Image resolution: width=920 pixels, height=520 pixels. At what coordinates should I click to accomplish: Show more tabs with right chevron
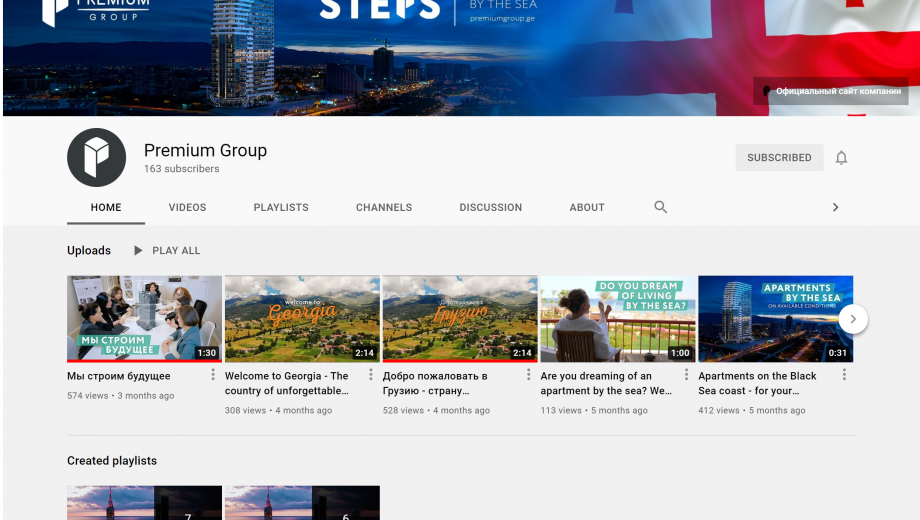(x=836, y=207)
